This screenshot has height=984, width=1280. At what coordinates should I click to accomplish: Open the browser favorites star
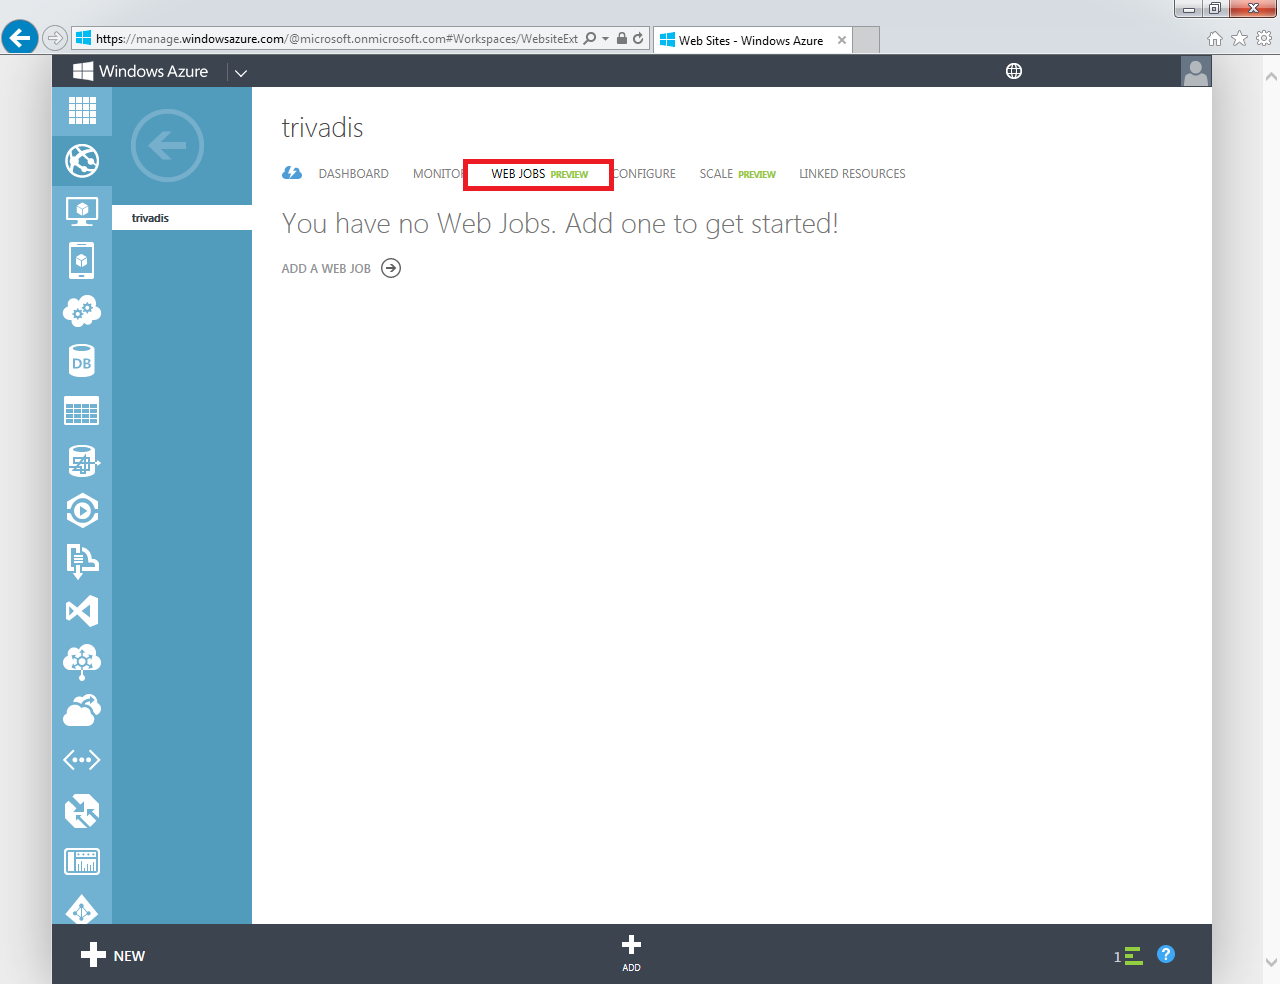tap(1240, 38)
